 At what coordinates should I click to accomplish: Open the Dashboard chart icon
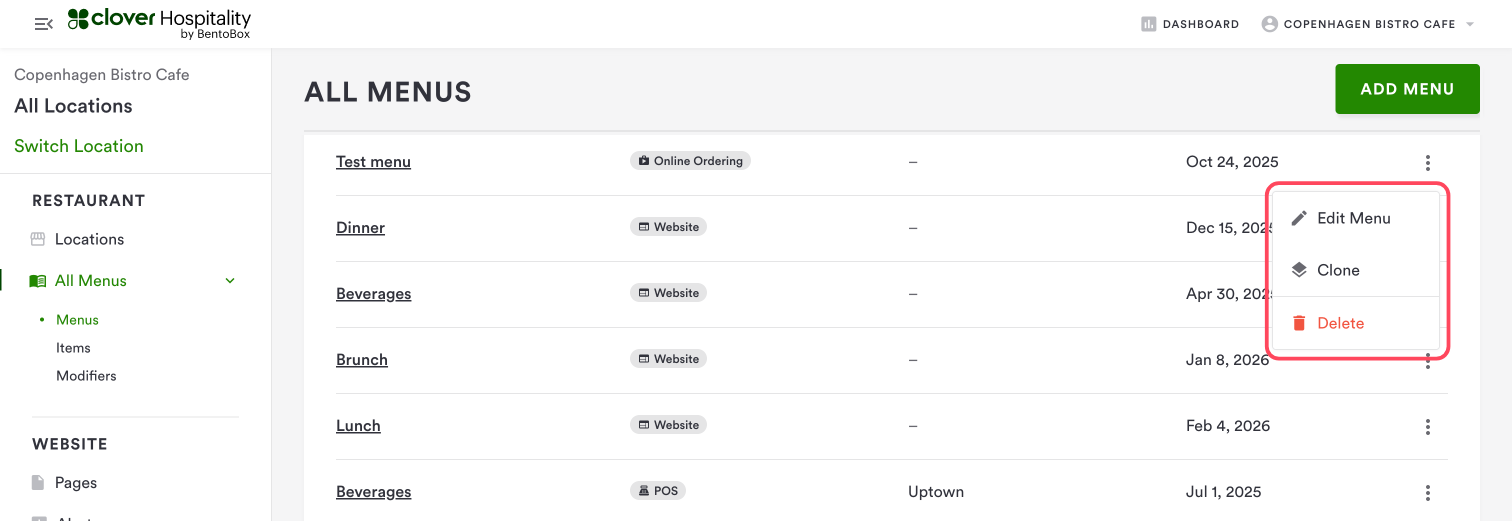(x=1148, y=24)
